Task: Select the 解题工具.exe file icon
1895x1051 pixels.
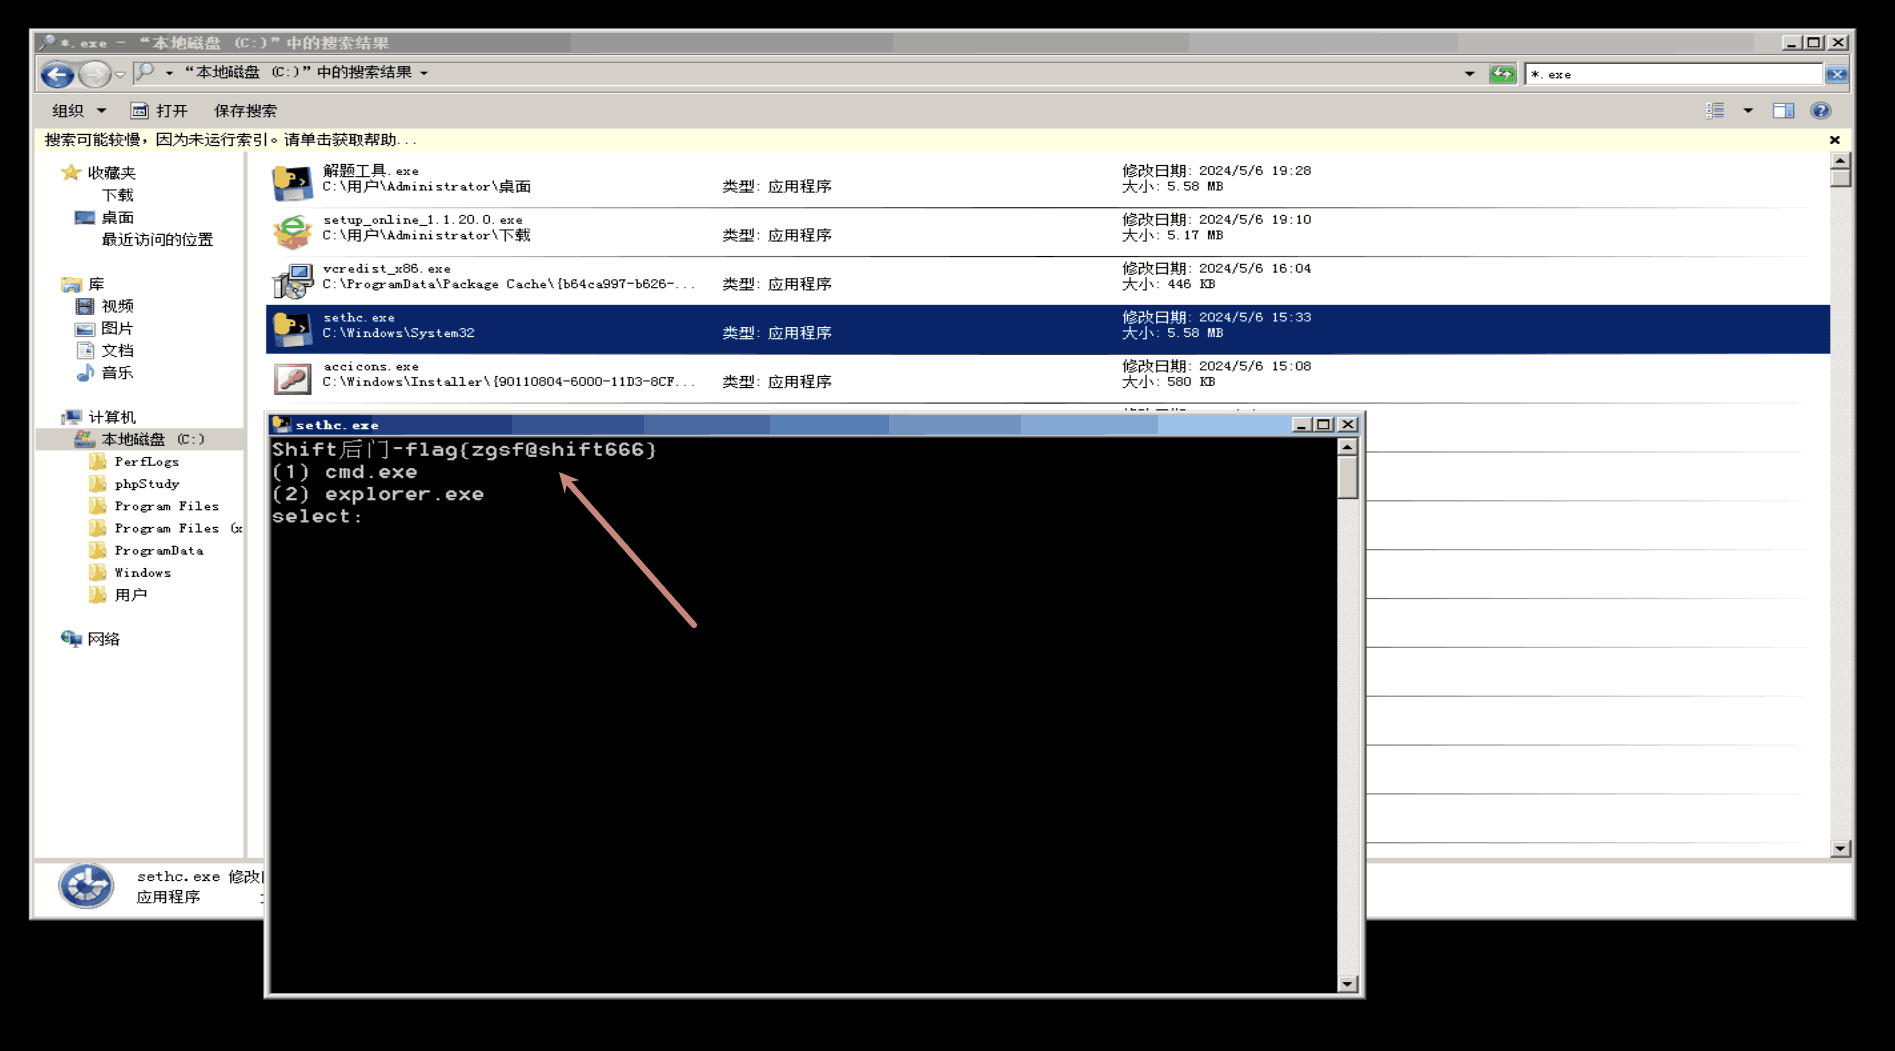Action: pyautogui.click(x=292, y=182)
